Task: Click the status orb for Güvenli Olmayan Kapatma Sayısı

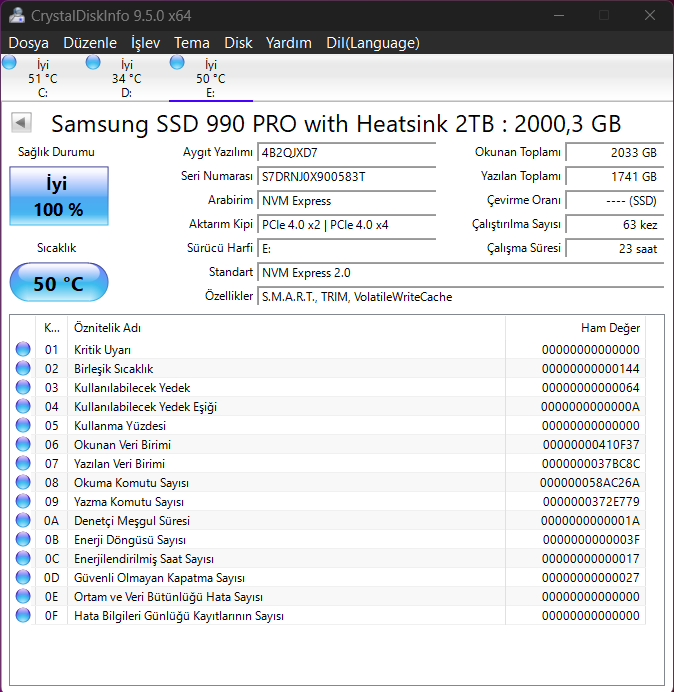Action: click(x=23, y=577)
